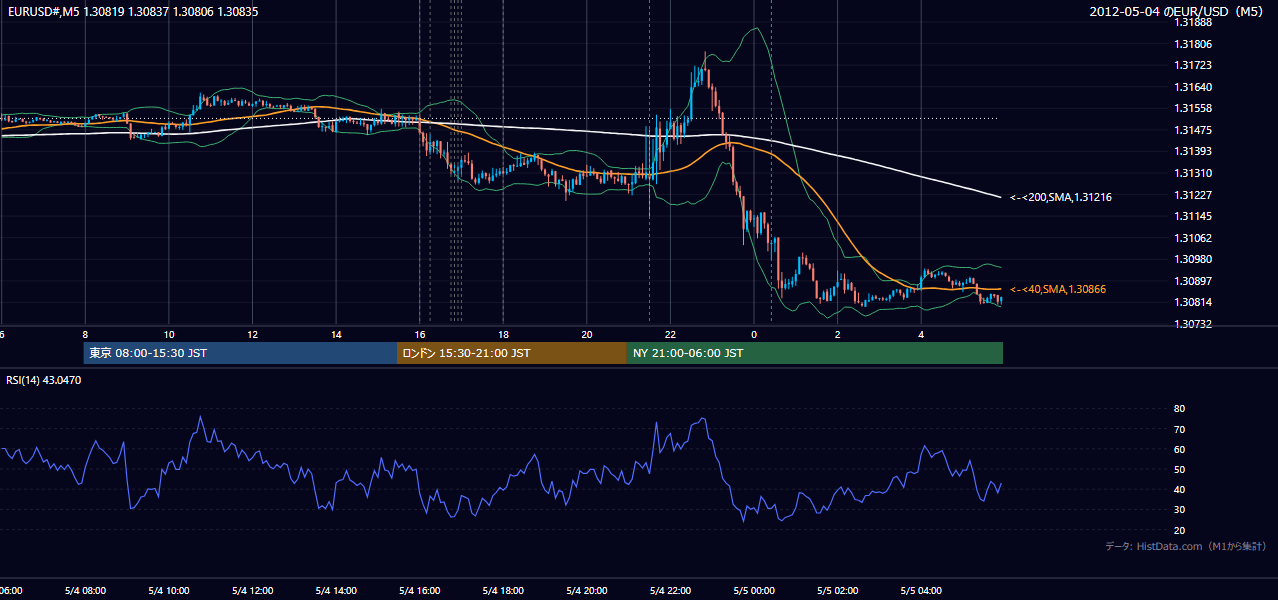Click hour label 22 under price chart
This screenshot has width=1278, height=600.
point(670,334)
